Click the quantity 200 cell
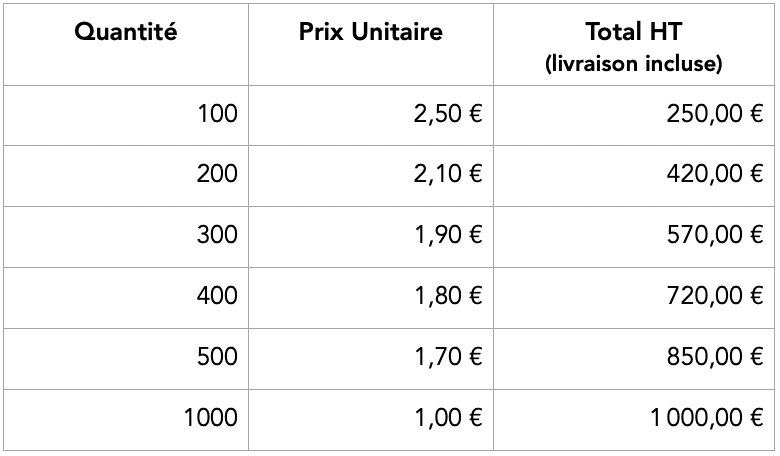780x456 pixels. (218, 174)
